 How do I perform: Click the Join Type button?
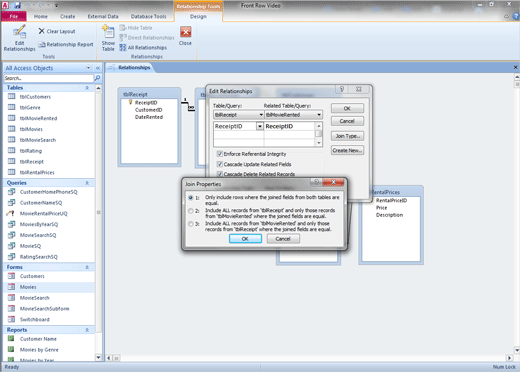[x=347, y=136]
